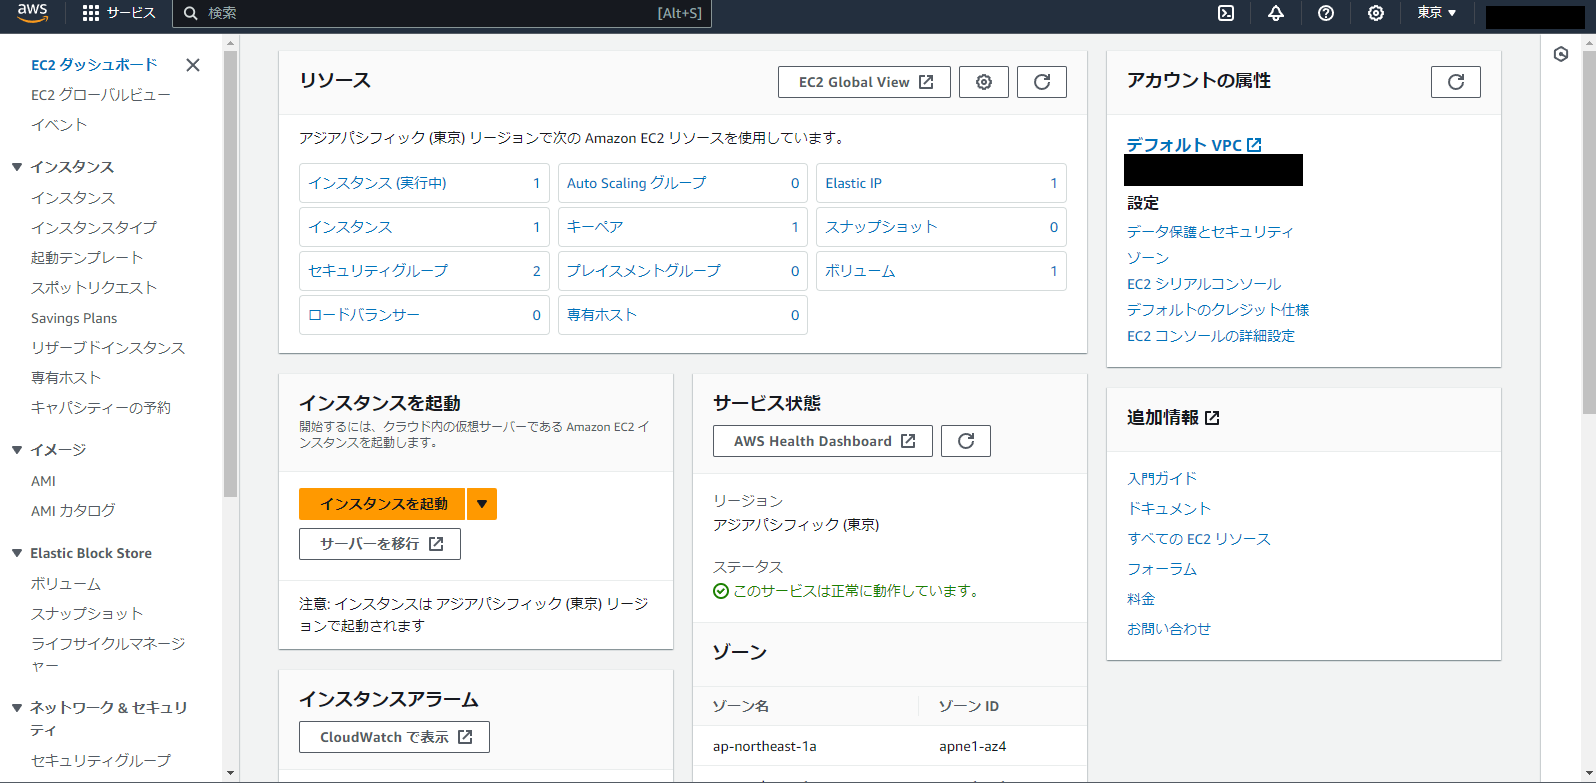Viewport: 1596px width, 783px height.
Task: Collapse the イメージ sidebar section
Action: pos(17,450)
